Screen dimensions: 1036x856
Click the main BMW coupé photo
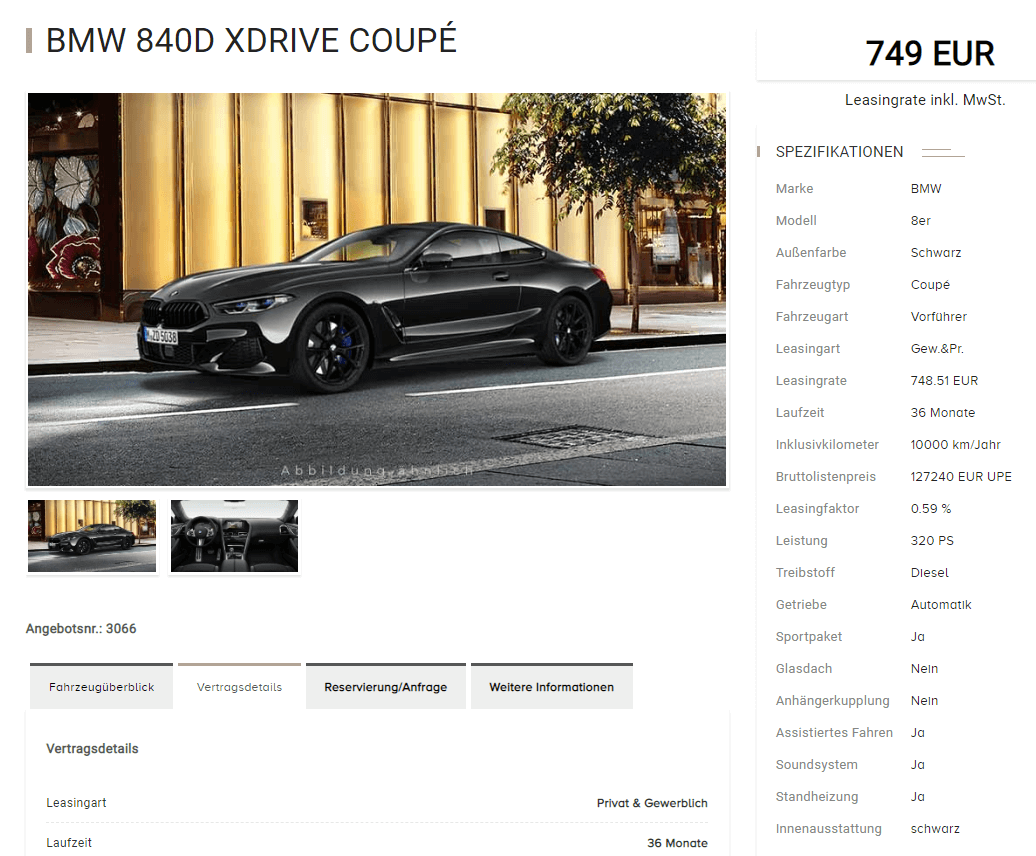point(377,289)
